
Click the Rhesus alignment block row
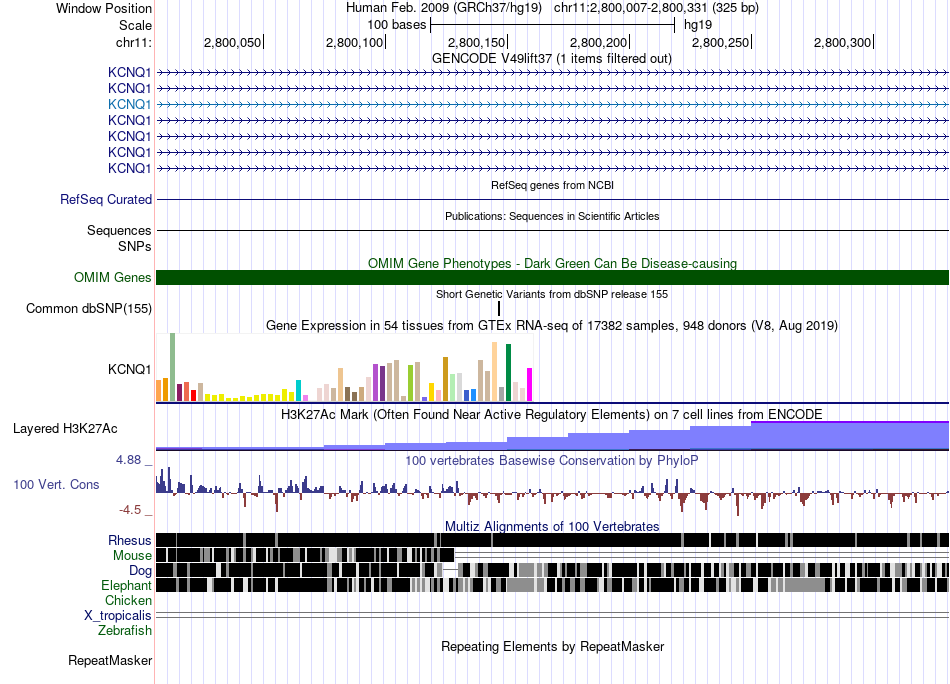point(552,540)
